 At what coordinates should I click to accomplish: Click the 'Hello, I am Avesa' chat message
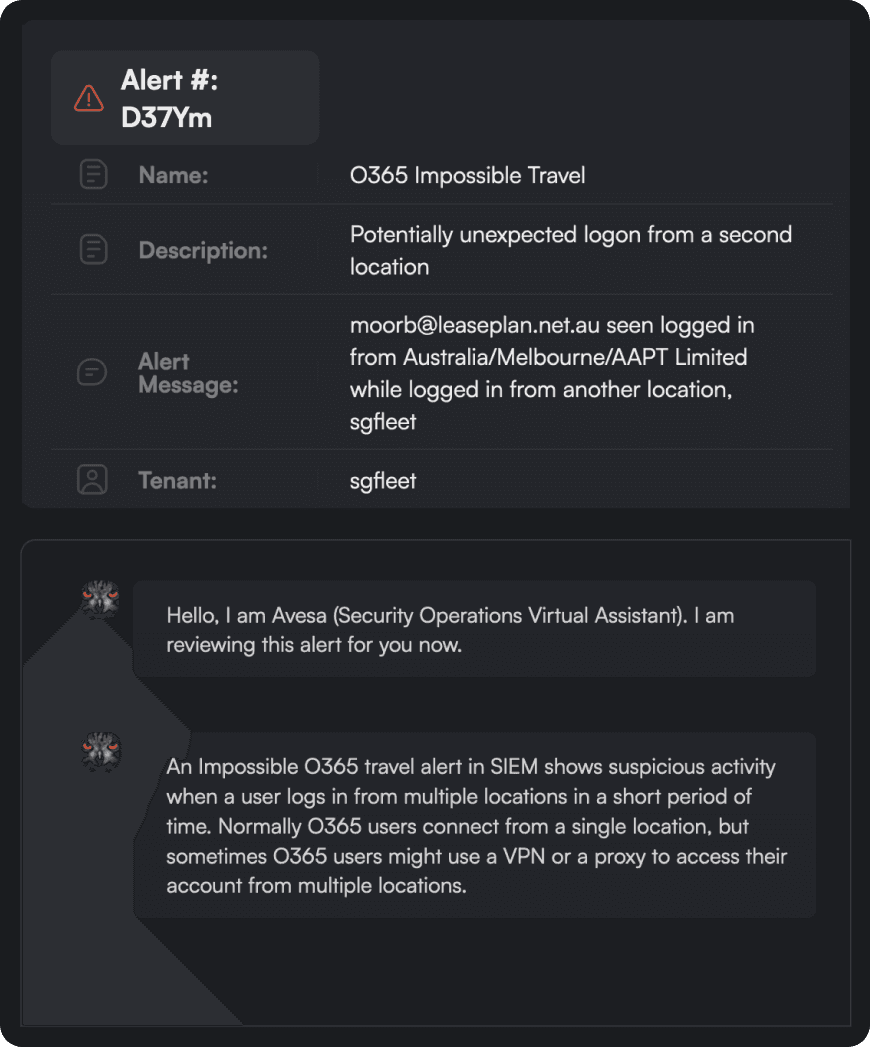[450, 629]
